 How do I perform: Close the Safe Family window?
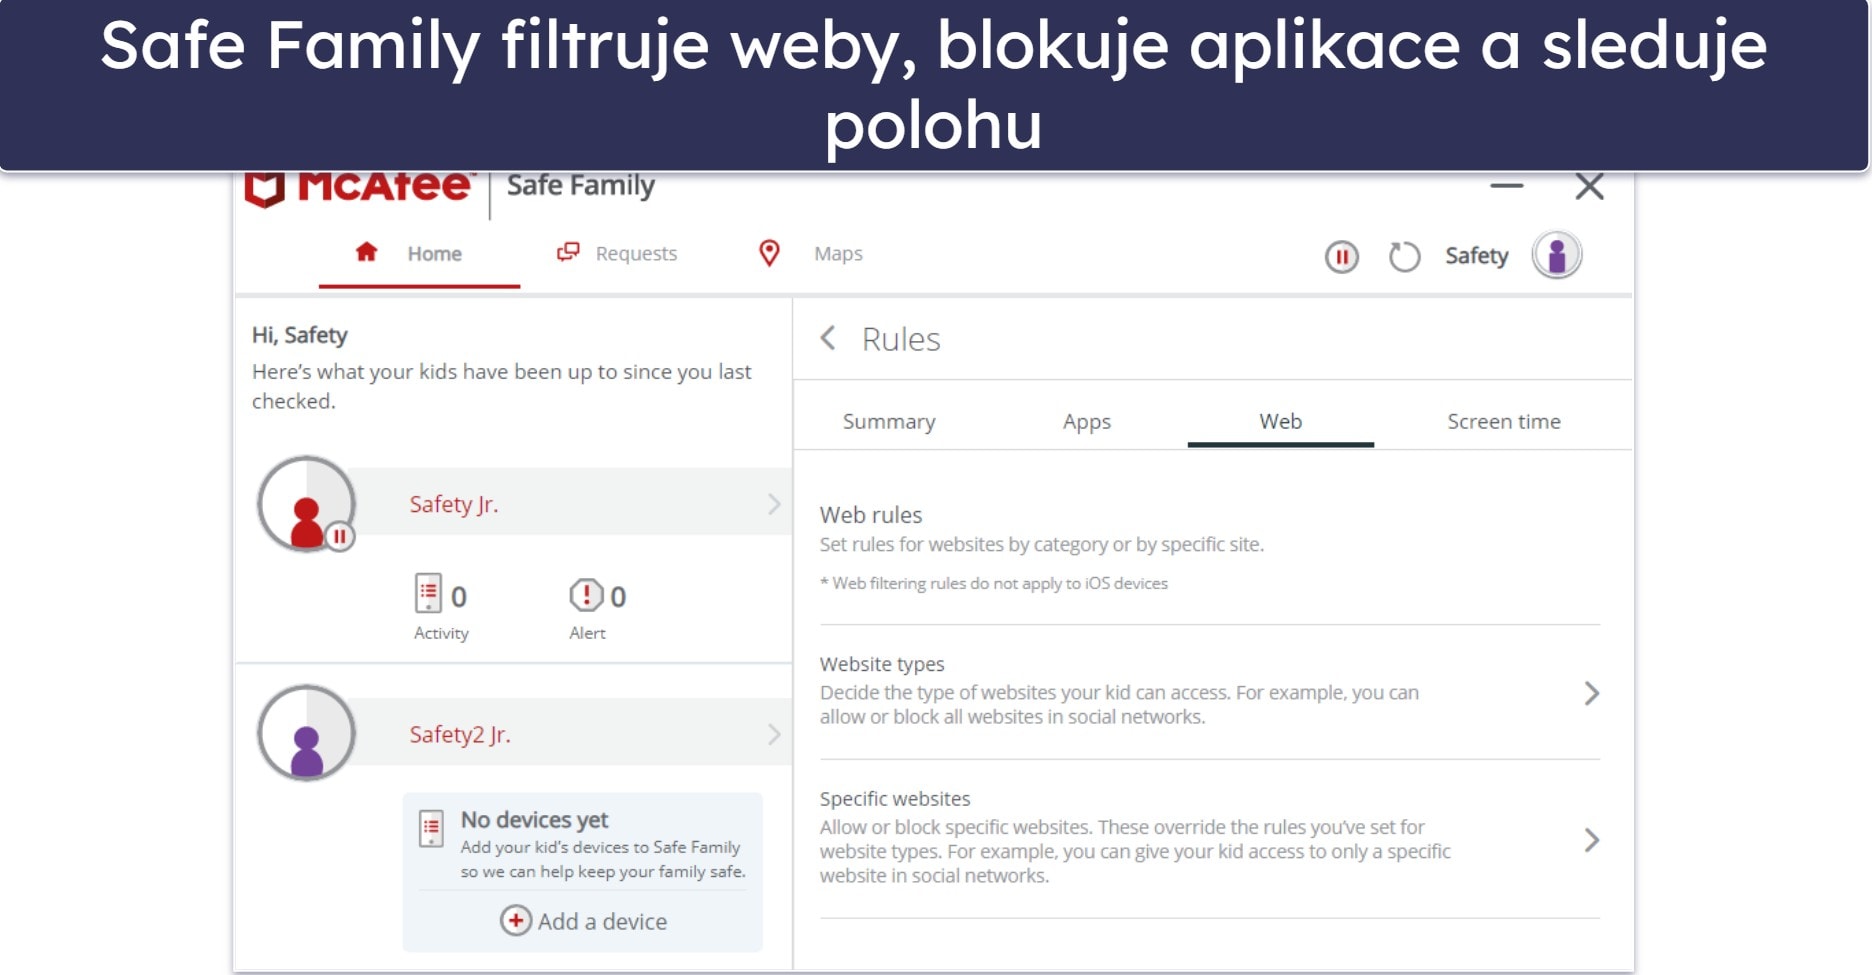[1589, 186]
